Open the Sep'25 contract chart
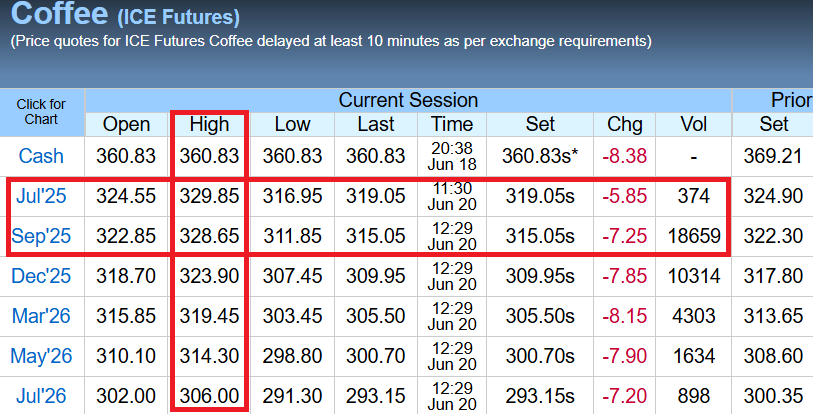Image resolution: width=813 pixels, height=414 pixels. [x=41, y=236]
